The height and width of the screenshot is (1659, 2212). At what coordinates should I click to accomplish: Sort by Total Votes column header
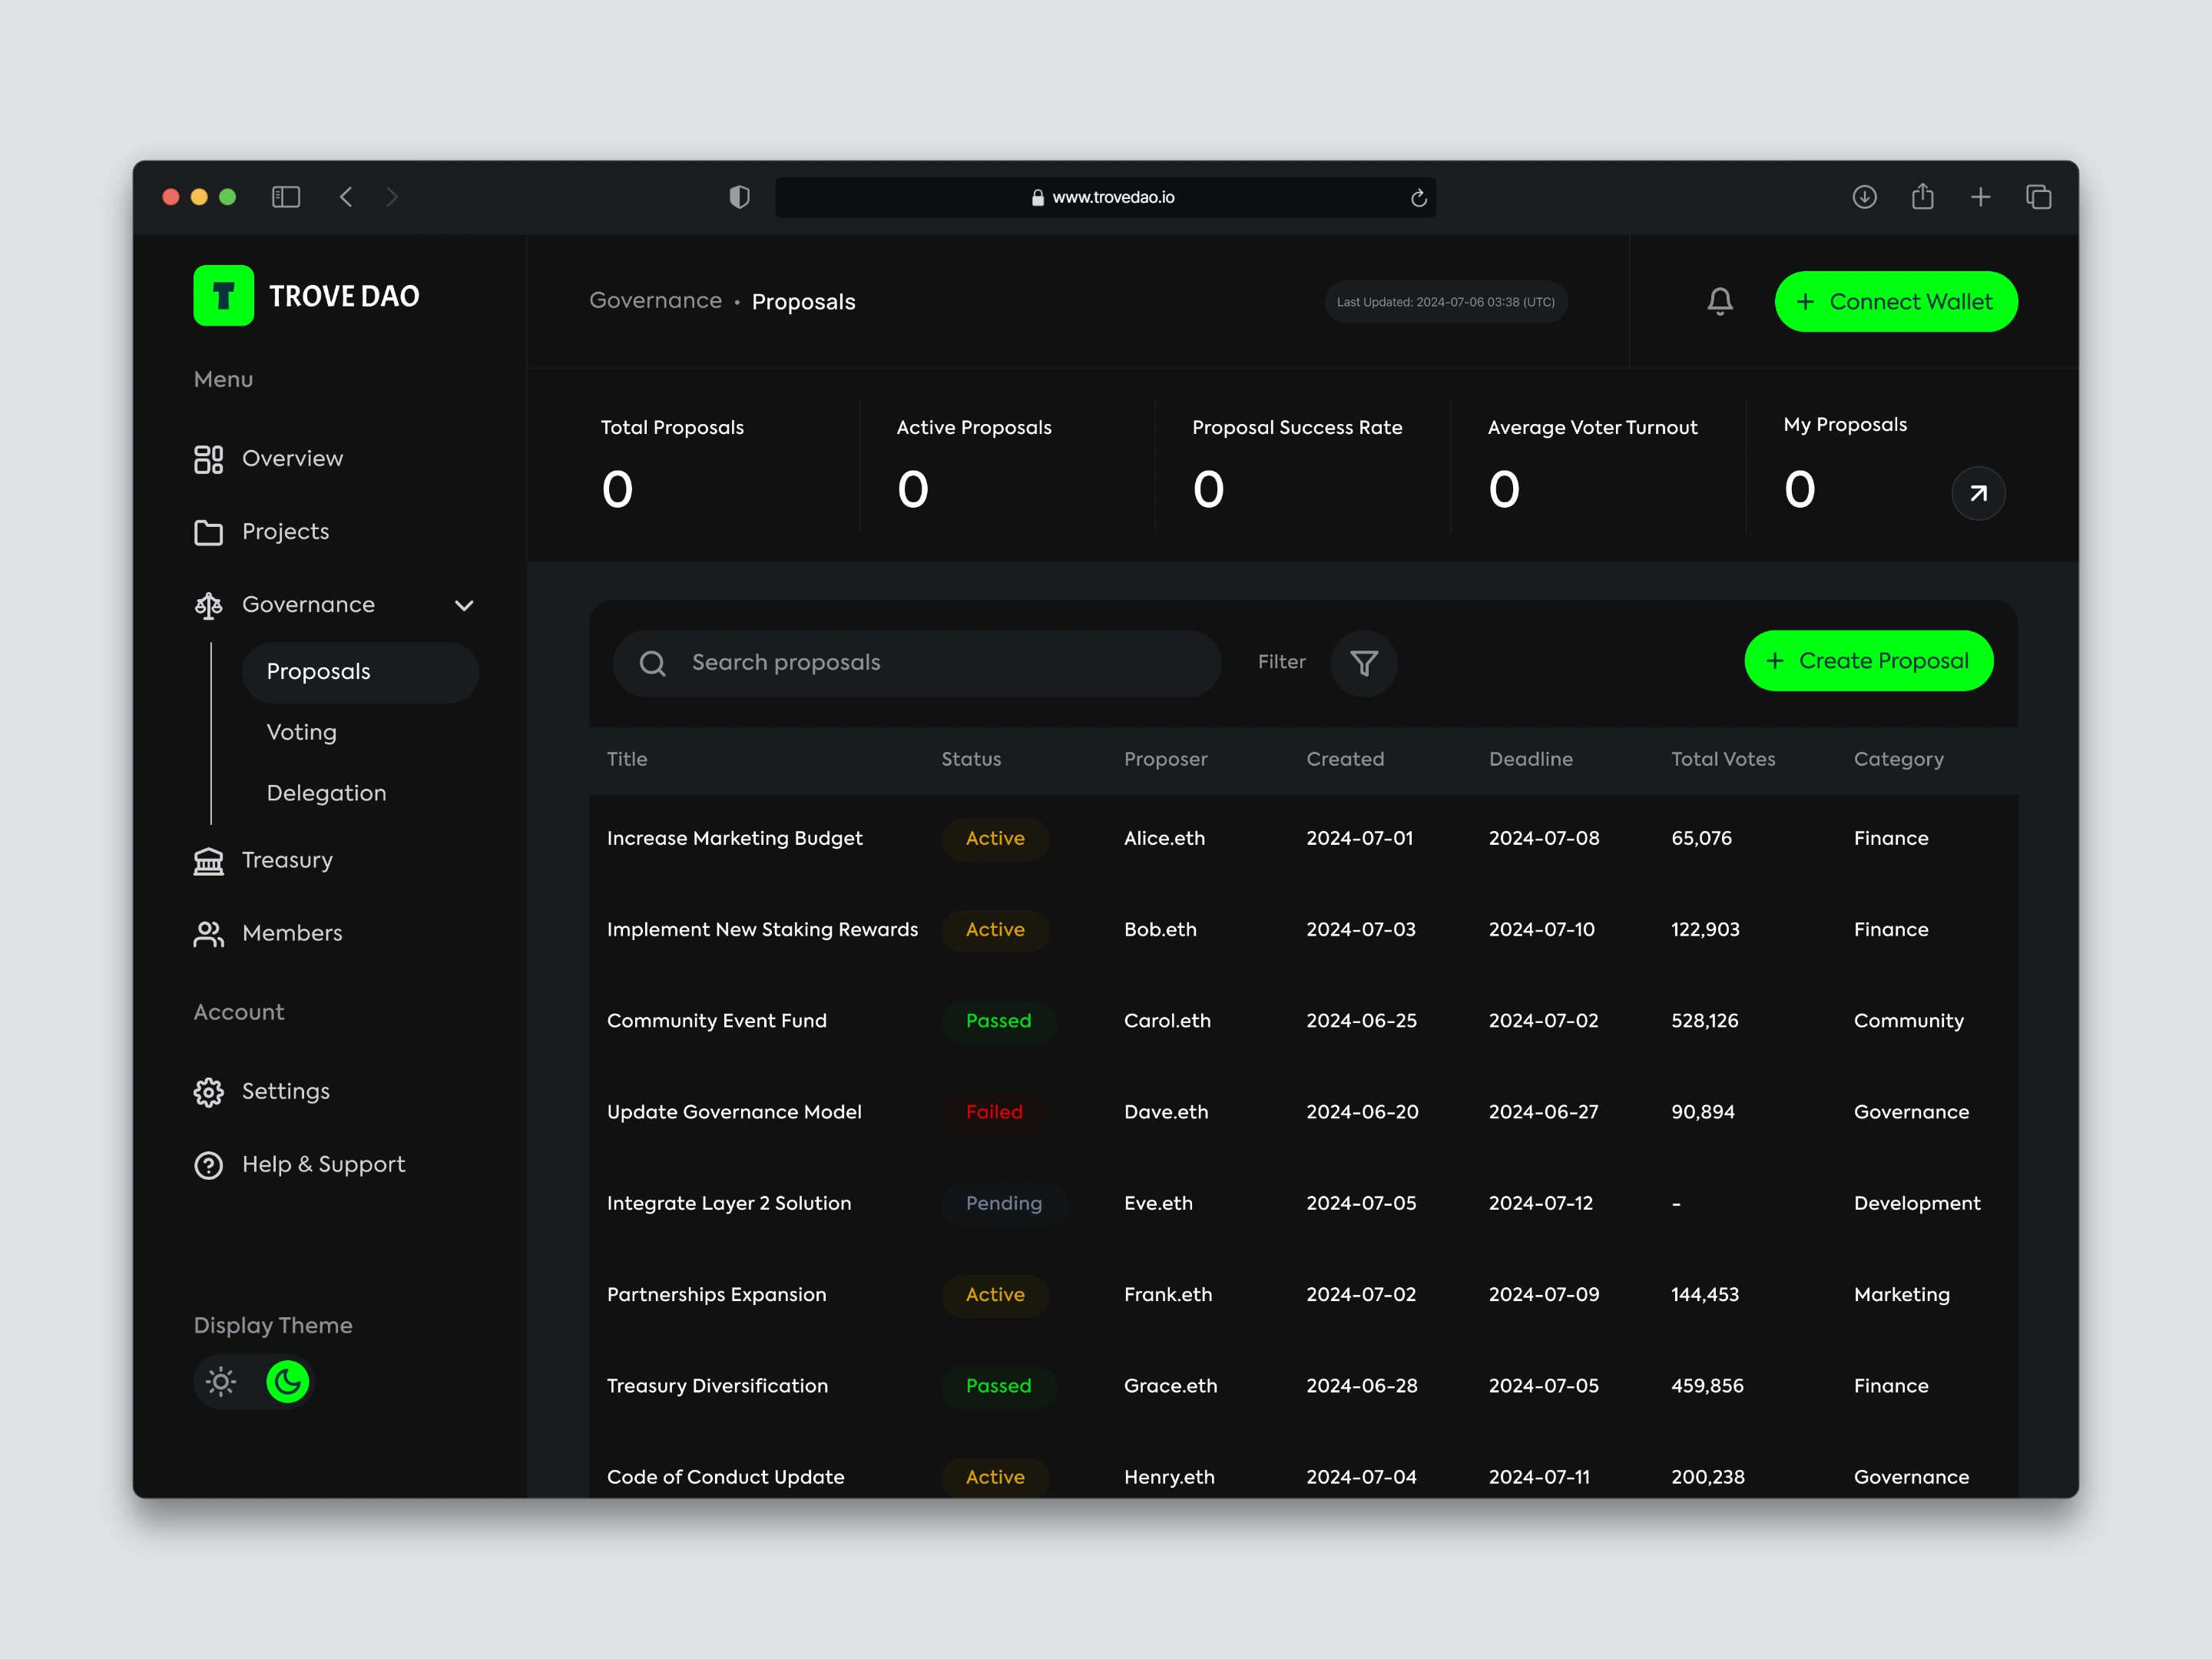point(1723,759)
